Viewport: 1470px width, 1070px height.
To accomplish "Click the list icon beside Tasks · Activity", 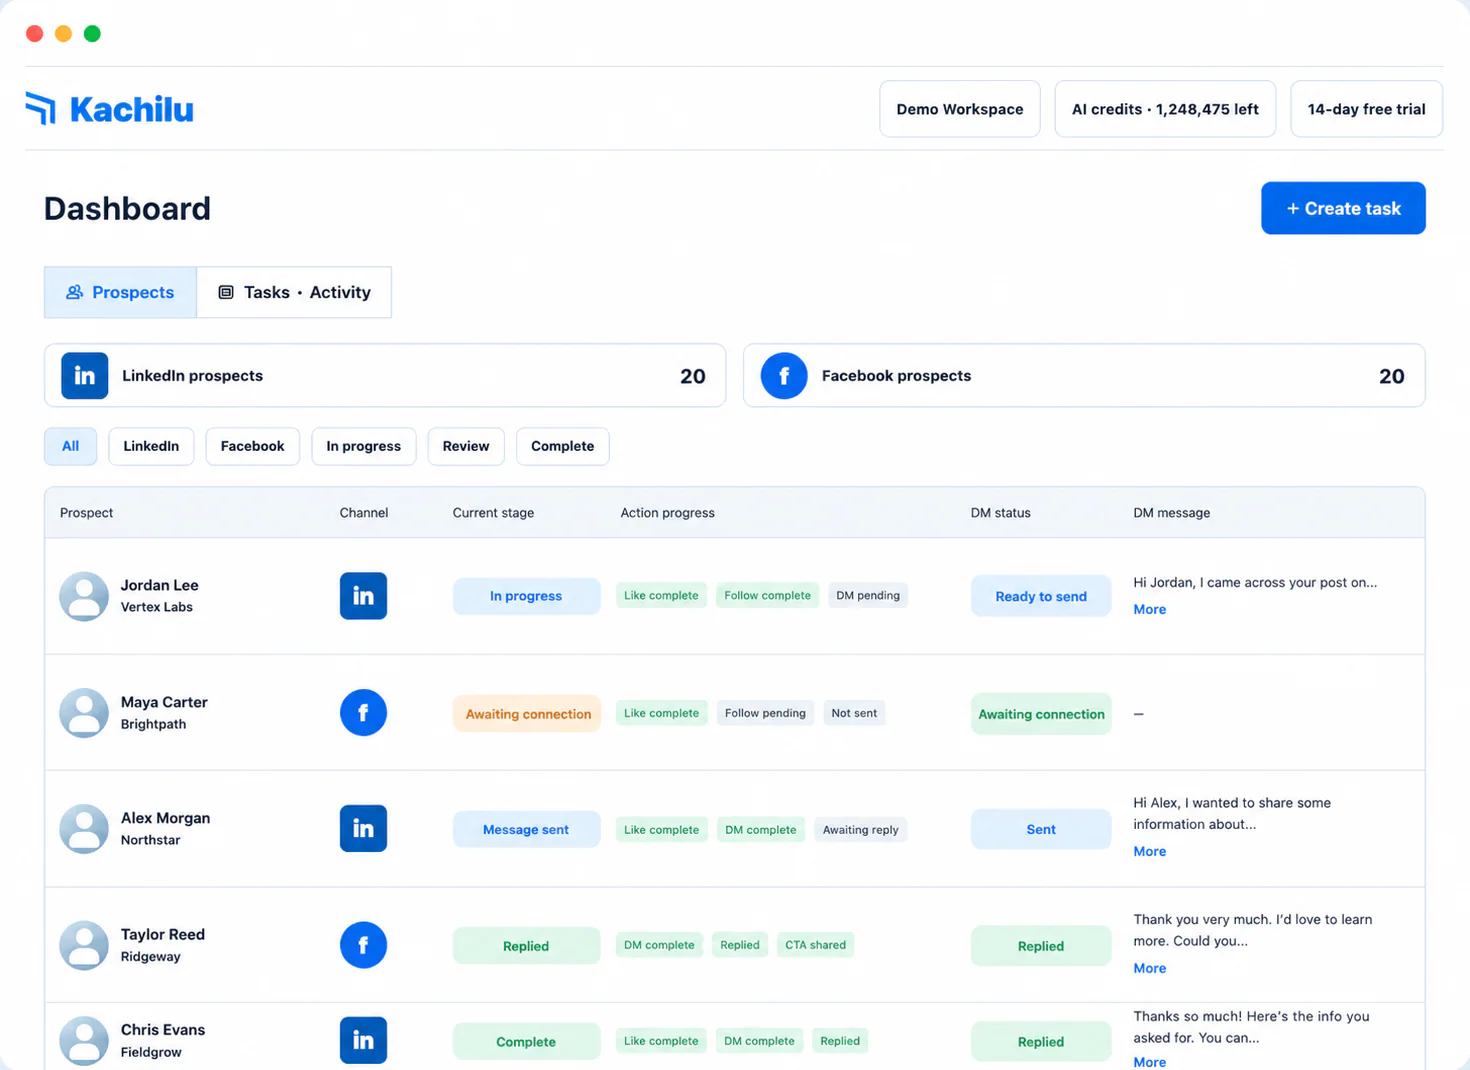I will click(x=226, y=292).
